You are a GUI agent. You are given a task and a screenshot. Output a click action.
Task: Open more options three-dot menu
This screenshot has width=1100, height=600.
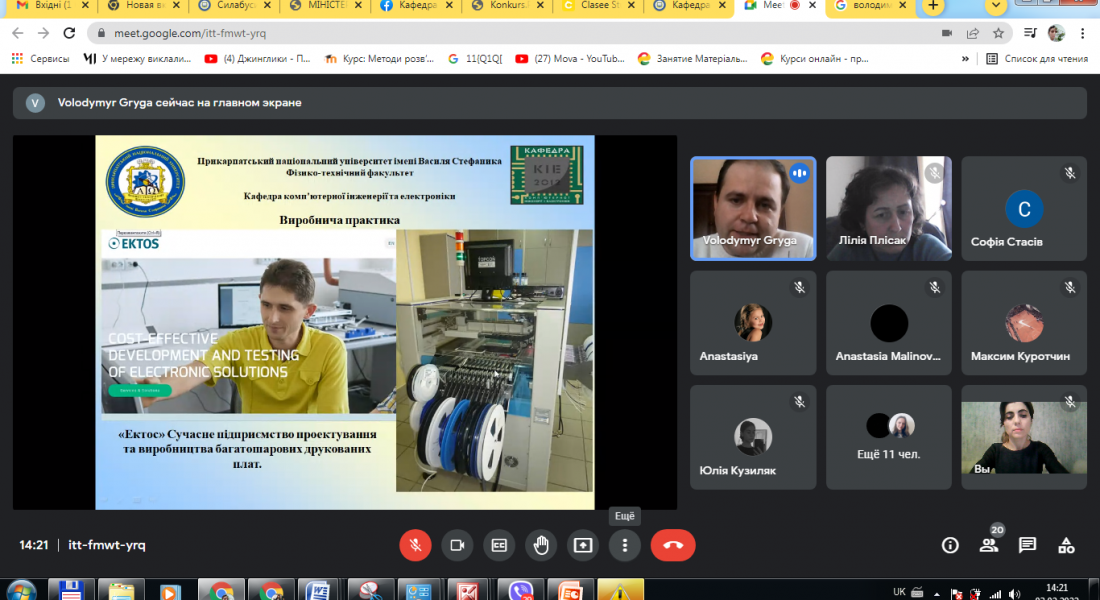pyautogui.click(x=625, y=545)
